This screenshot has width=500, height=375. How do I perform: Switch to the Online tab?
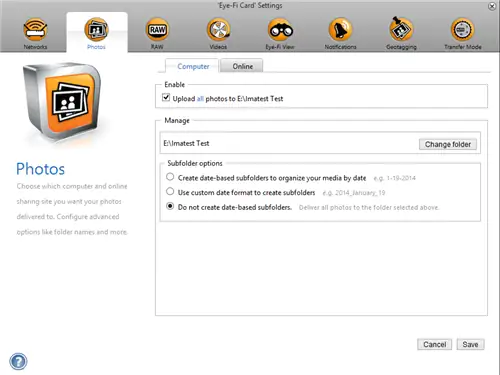click(x=242, y=66)
